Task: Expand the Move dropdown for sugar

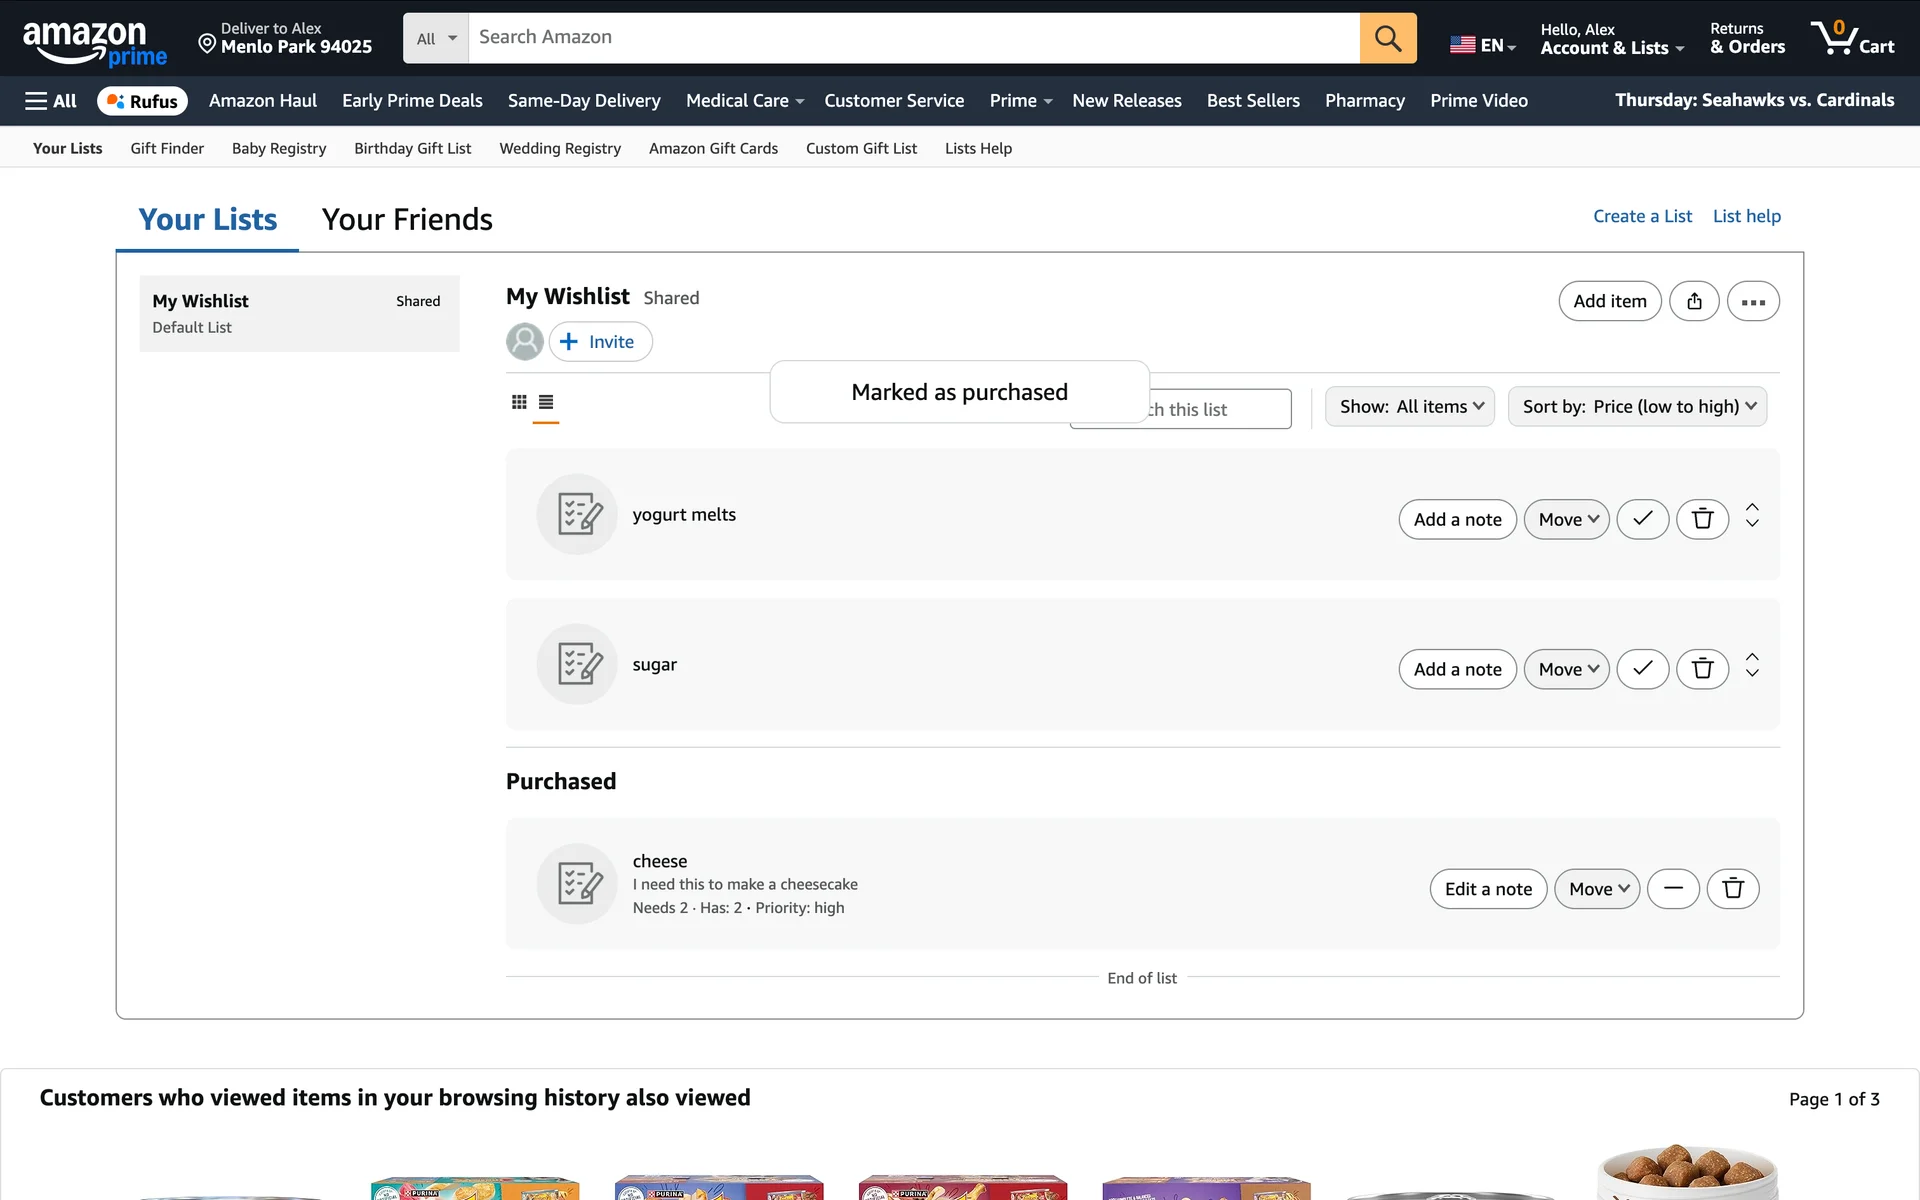Action: [1566, 669]
